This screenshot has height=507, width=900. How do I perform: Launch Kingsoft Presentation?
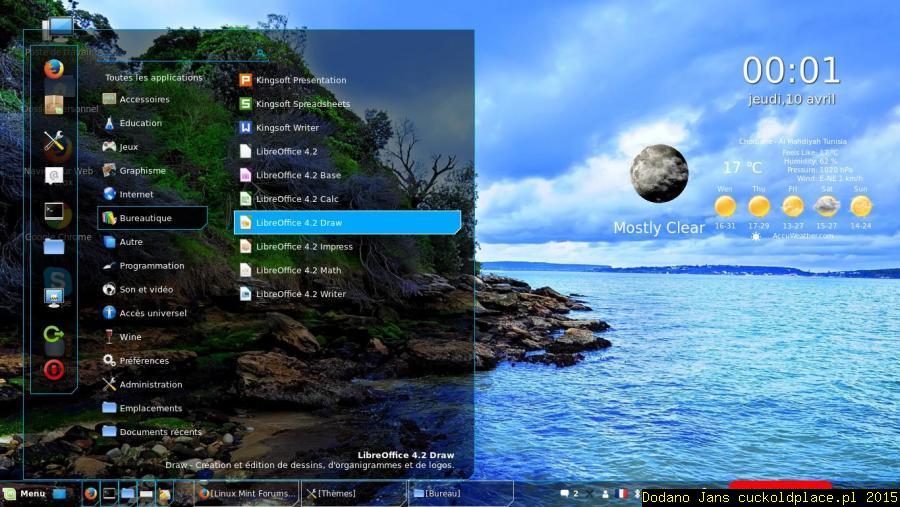(300, 80)
